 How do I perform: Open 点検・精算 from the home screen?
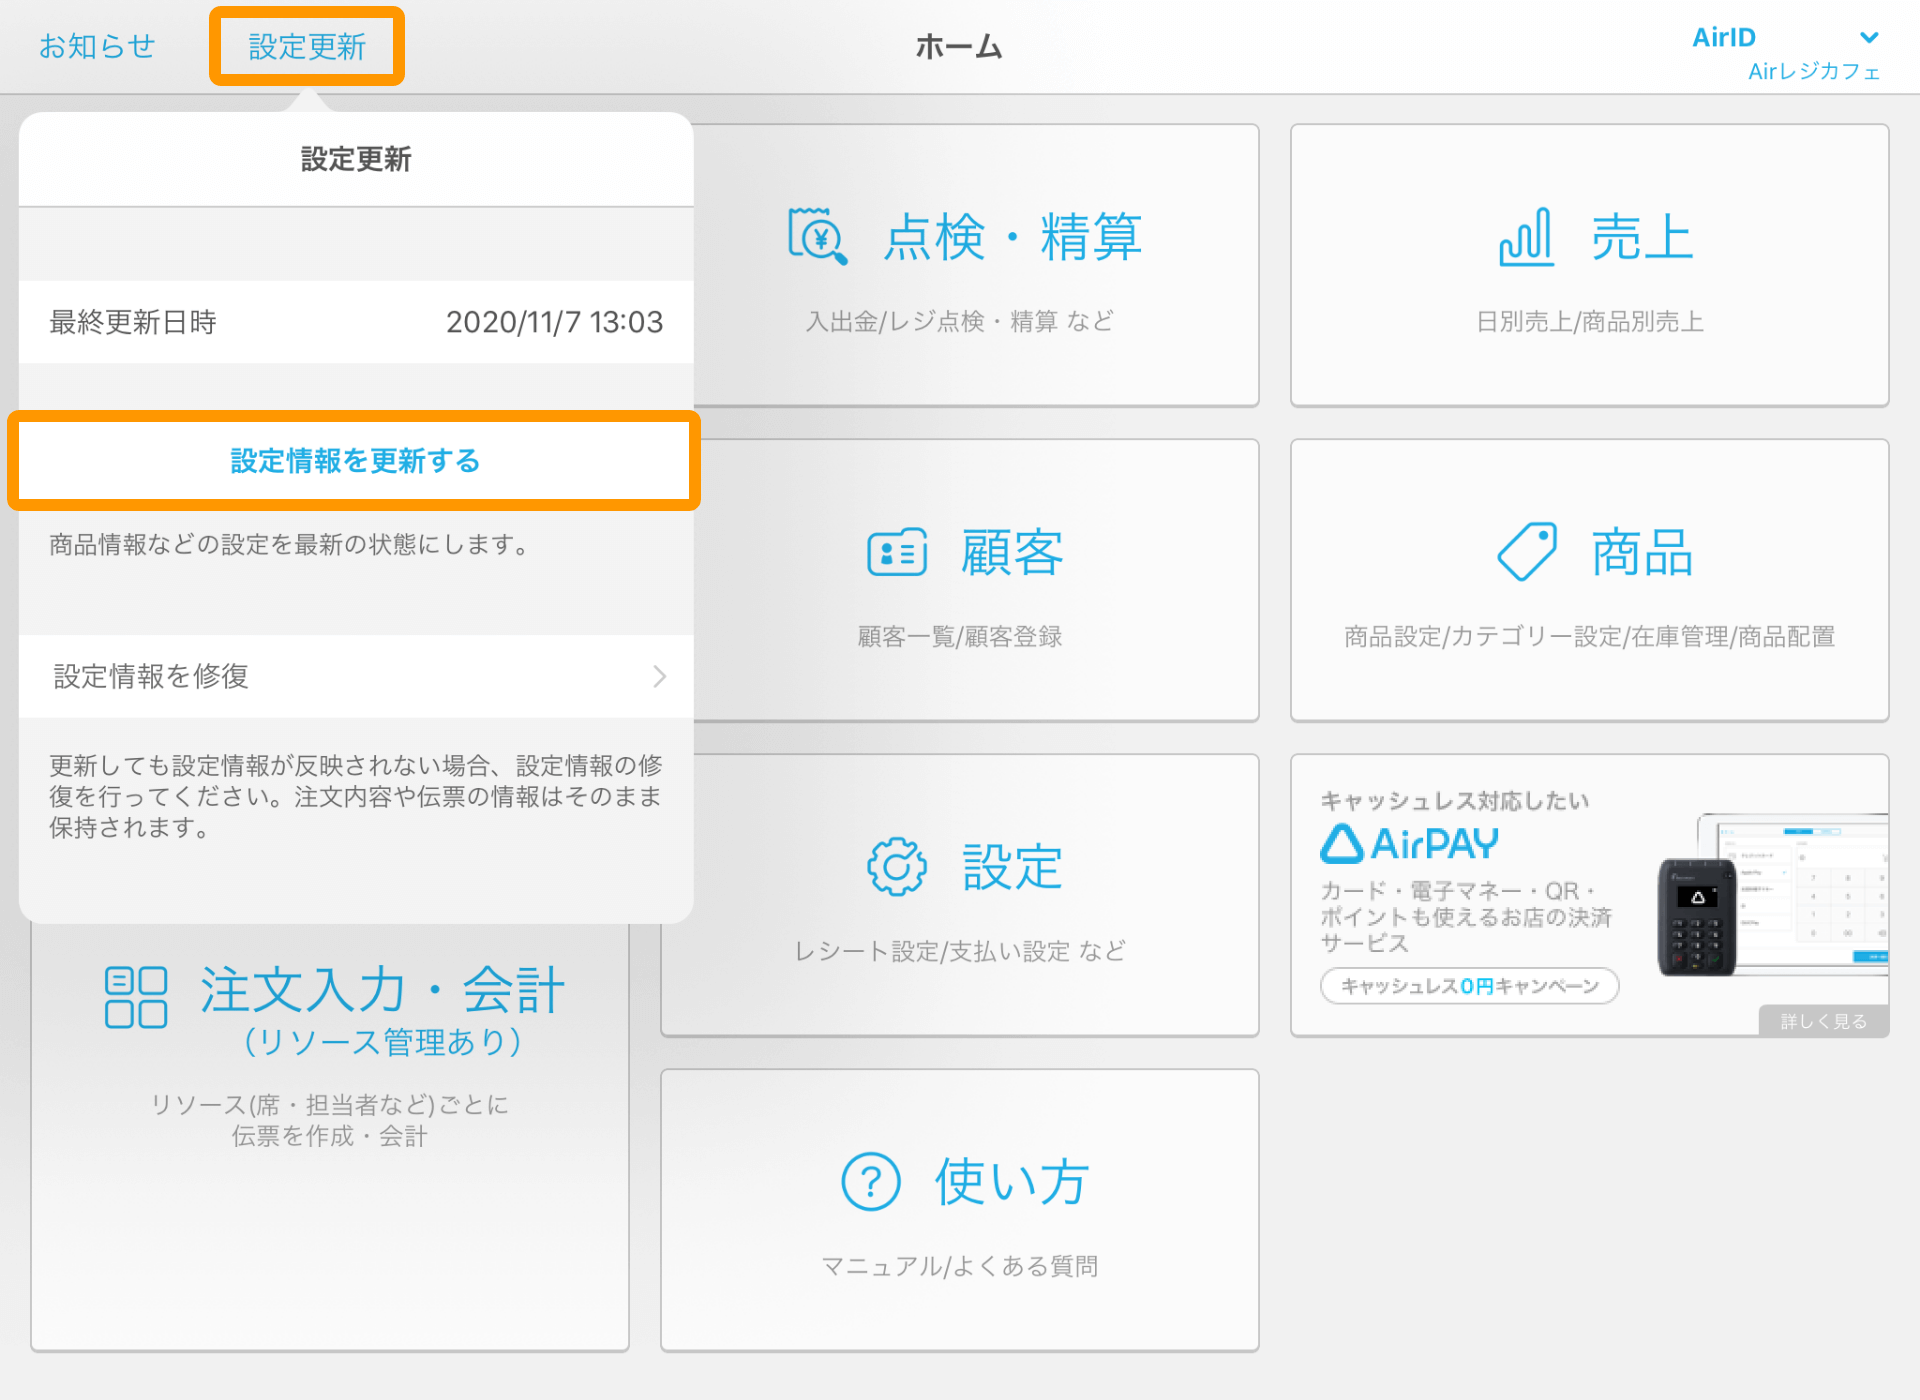point(960,265)
